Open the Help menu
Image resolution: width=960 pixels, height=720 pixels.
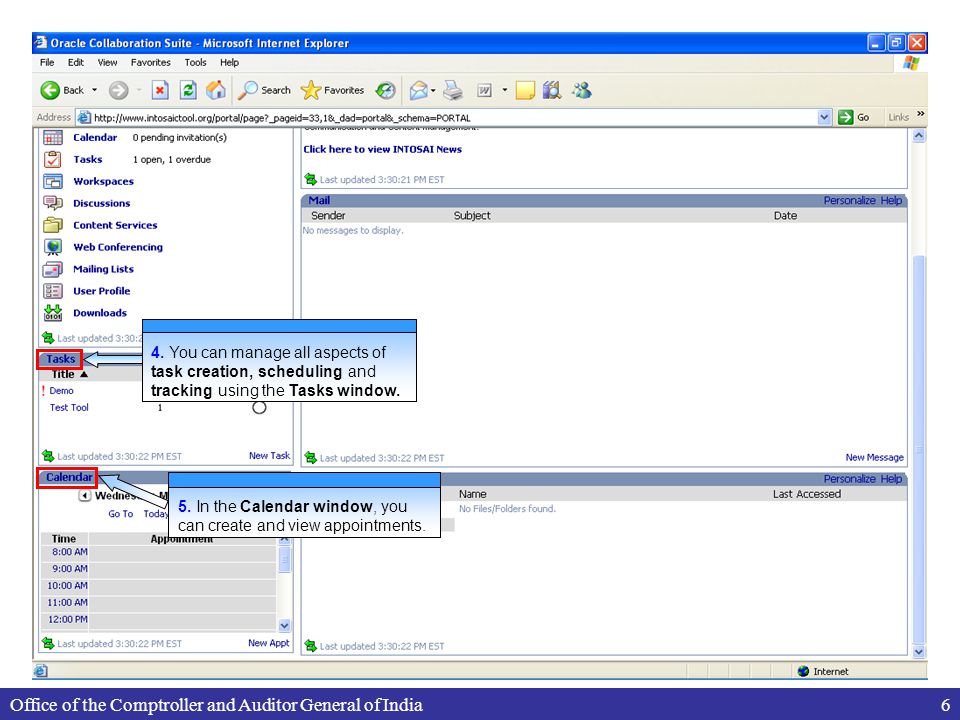coord(230,62)
